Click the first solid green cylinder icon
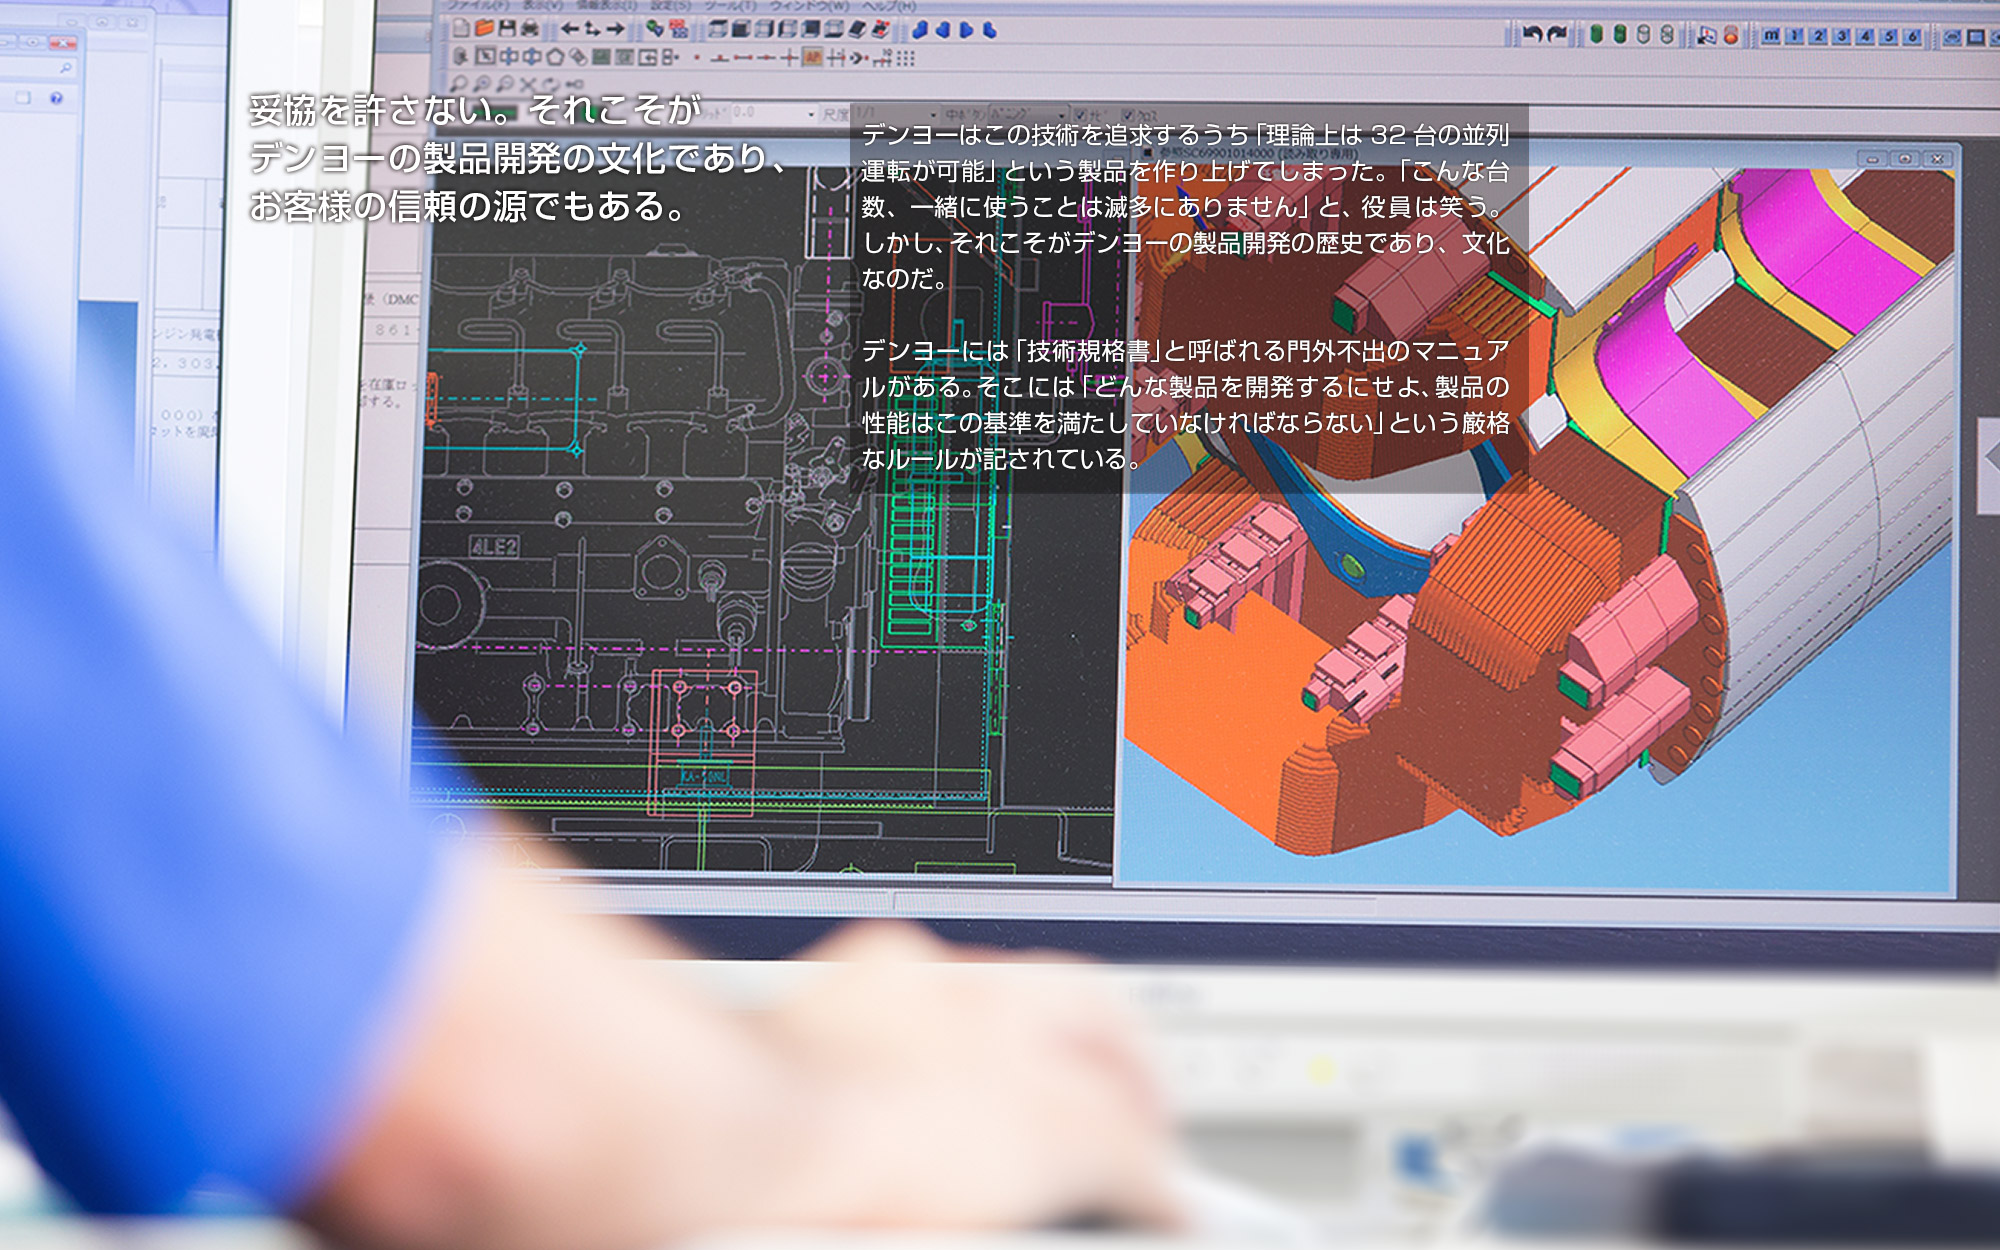This screenshot has height=1250, width=2000. pos(1596,35)
